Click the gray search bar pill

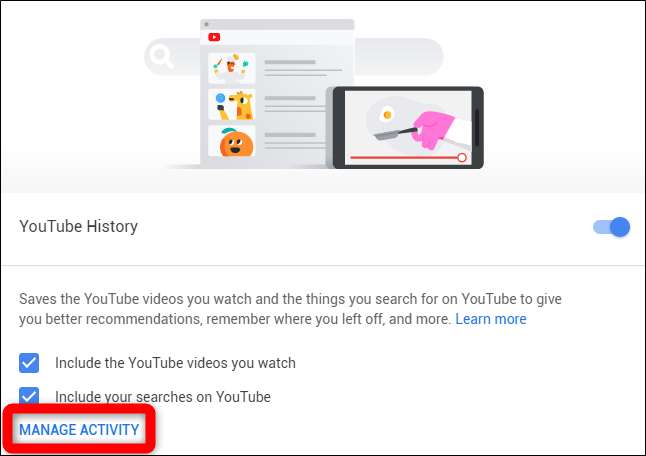pyautogui.click(x=294, y=56)
